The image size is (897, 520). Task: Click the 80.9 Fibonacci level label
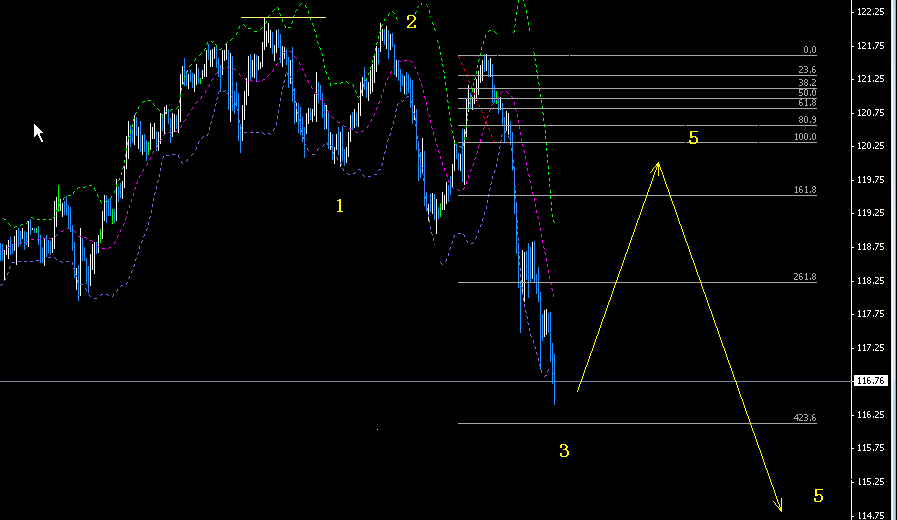pyautogui.click(x=807, y=120)
